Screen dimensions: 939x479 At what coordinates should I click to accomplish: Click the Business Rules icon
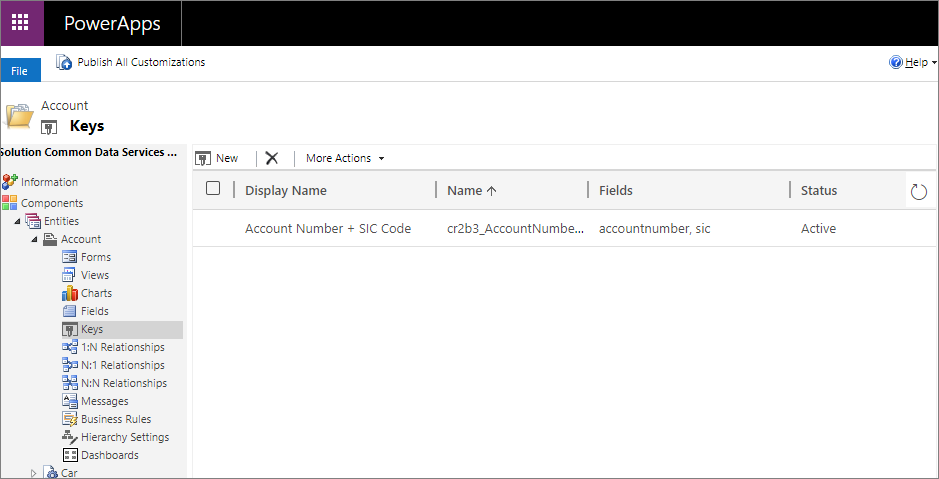[70, 419]
